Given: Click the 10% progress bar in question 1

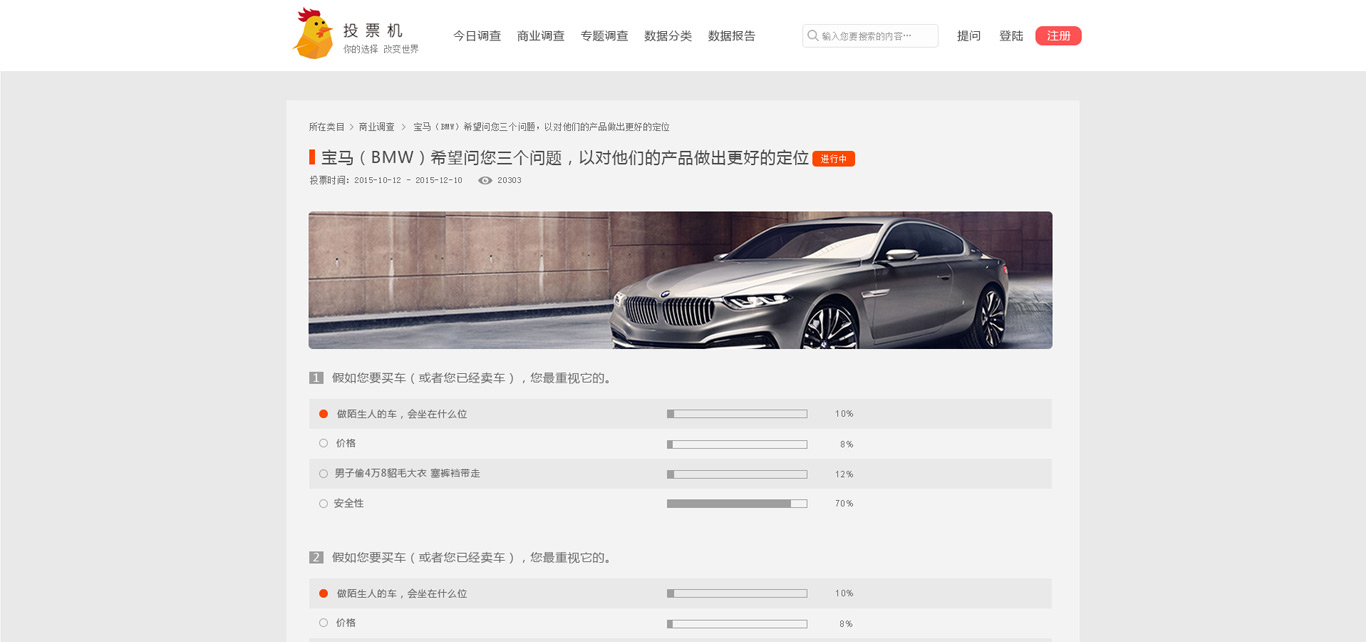Looking at the screenshot, I should pyautogui.click(x=737, y=414).
